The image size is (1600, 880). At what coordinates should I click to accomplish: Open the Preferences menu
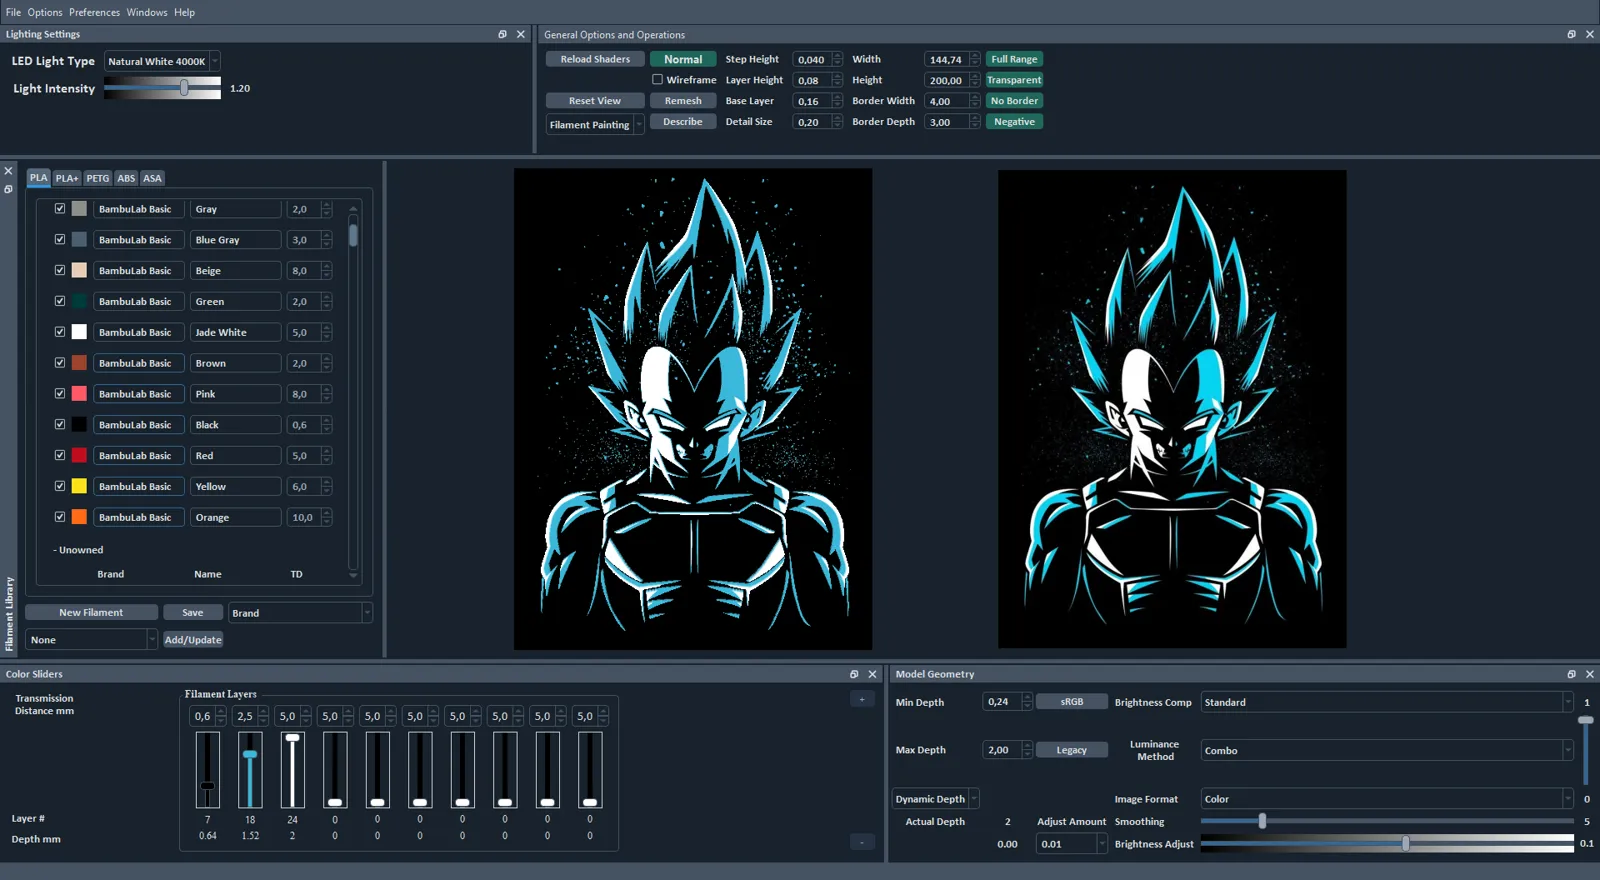tap(94, 12)
